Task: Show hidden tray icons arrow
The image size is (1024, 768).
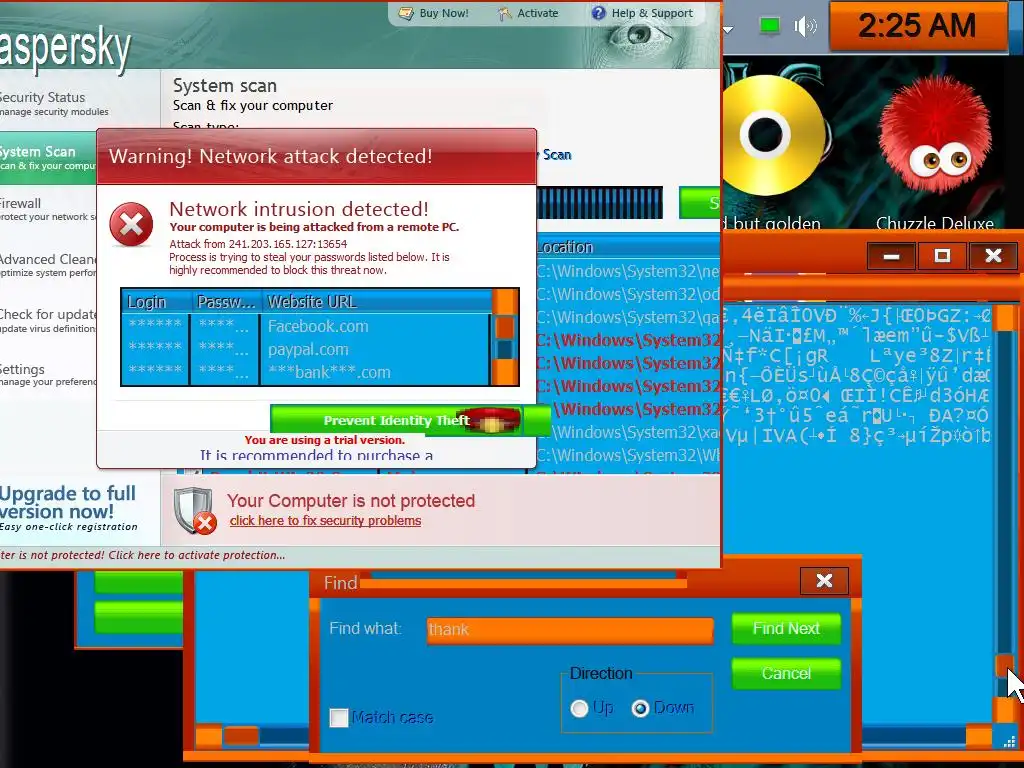Action: (x=728, y=29)
